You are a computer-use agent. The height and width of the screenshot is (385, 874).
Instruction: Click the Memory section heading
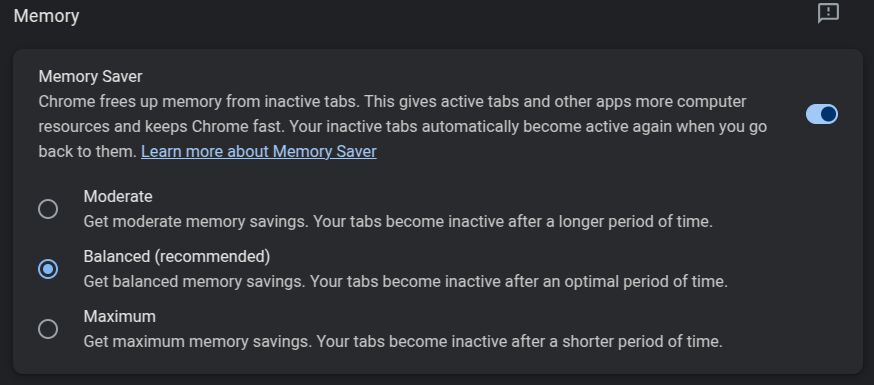pyautogui.click(x=46, y=16)
